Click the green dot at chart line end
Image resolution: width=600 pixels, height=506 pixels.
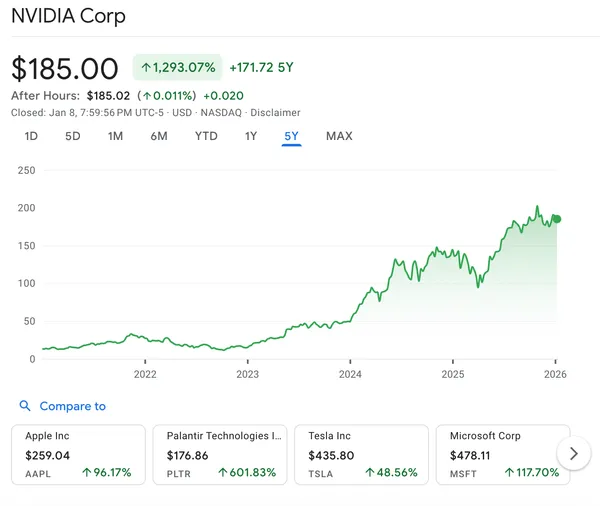tap(557, 219)
